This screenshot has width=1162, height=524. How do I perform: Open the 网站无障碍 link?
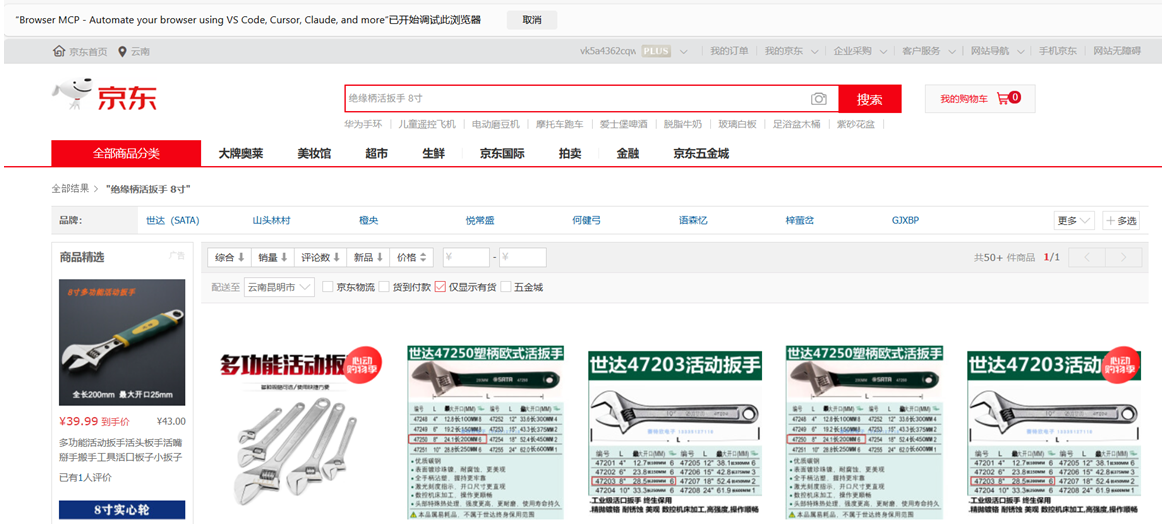tap(1116, 51)
